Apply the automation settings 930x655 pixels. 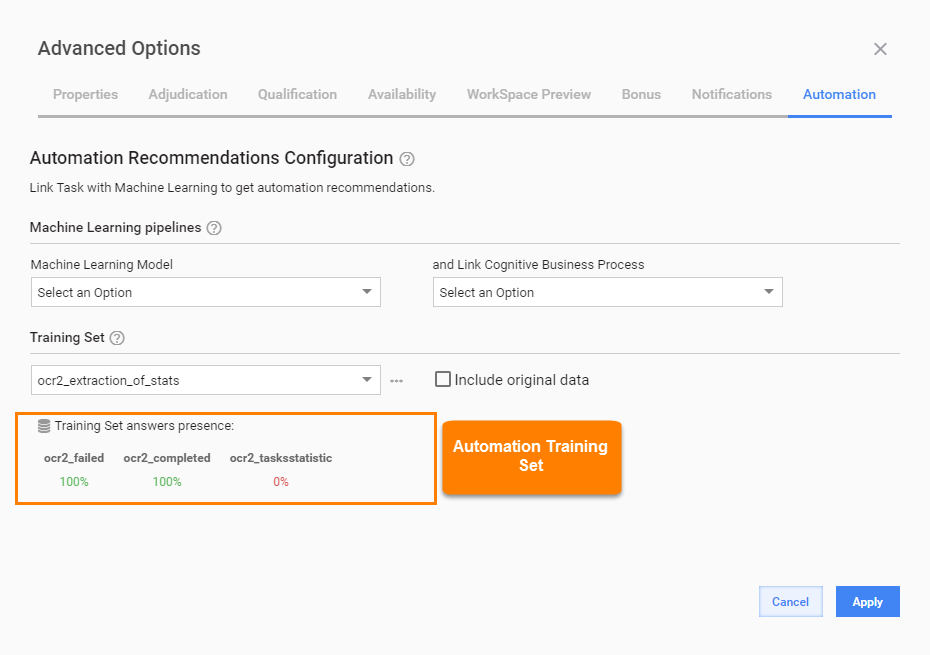[x=868, y=602]
